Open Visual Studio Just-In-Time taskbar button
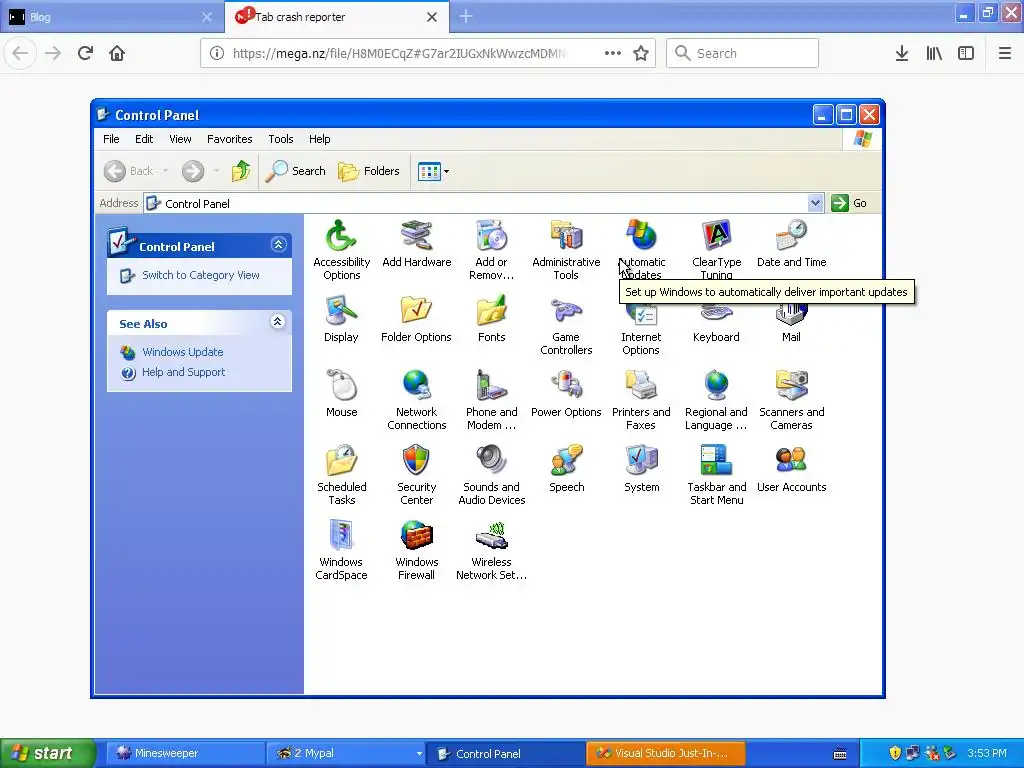The height and width of the screenshot is (768, 1024). click(665, 754)
